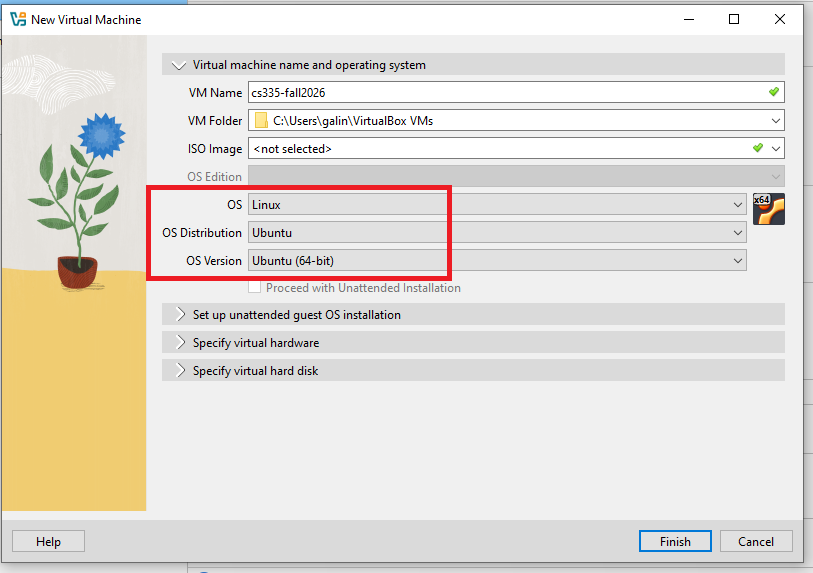The image size is (813, 573).
Task: Open the VM Folder path dropdown
Action: tap(776, 121)
